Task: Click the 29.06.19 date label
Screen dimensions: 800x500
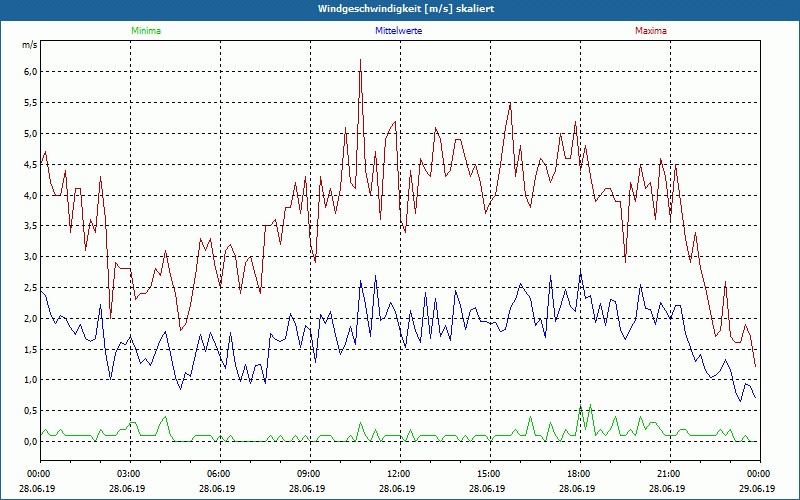Action: point(759,489)
